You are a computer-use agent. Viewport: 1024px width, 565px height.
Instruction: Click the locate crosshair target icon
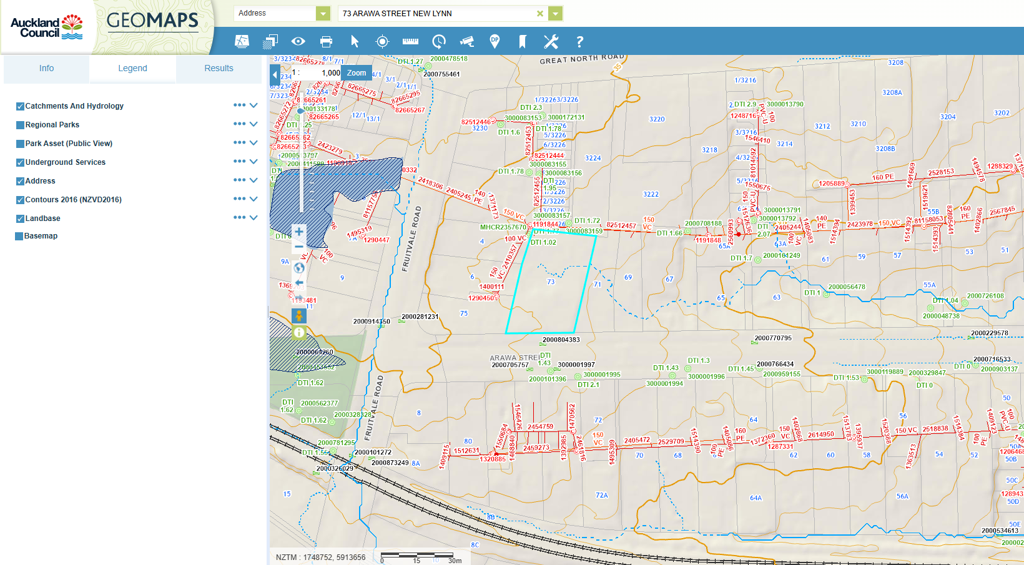[x=382, y=41]
